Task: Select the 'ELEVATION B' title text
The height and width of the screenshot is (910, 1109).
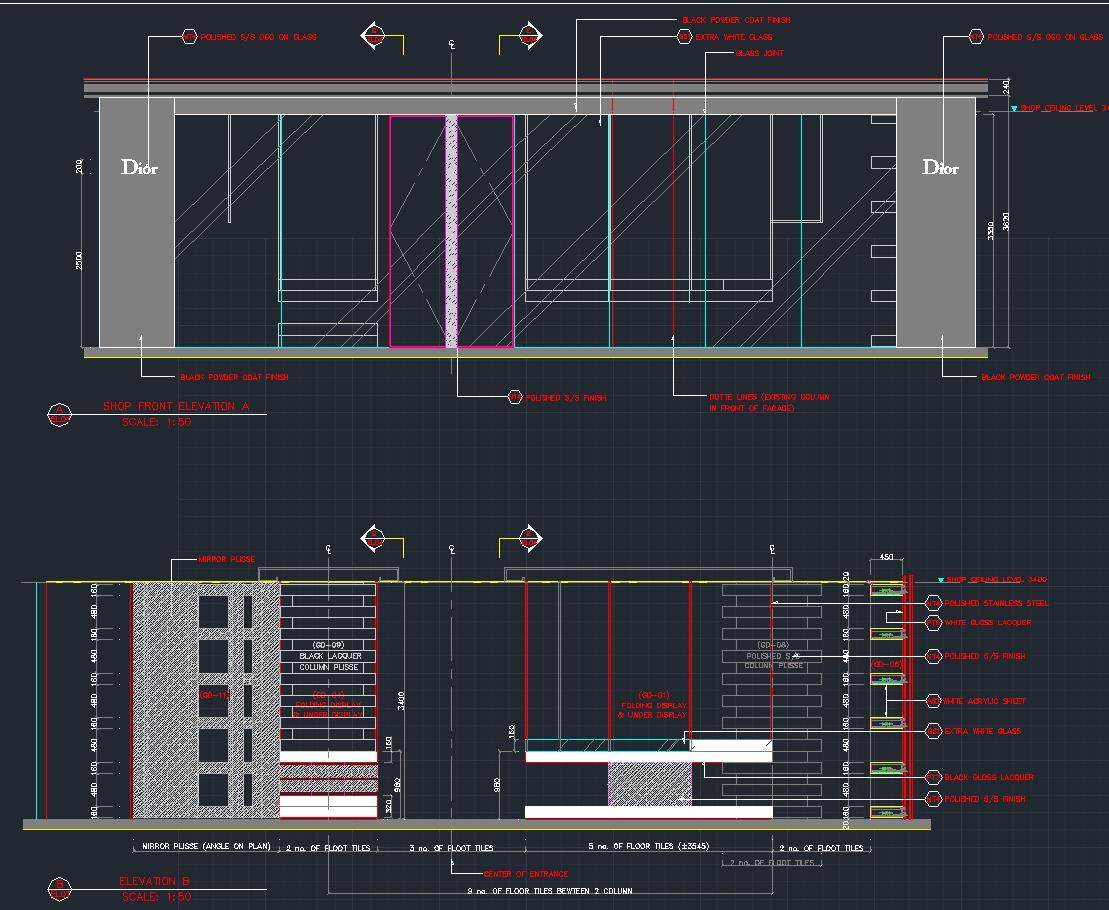Action: pos(153,881)
